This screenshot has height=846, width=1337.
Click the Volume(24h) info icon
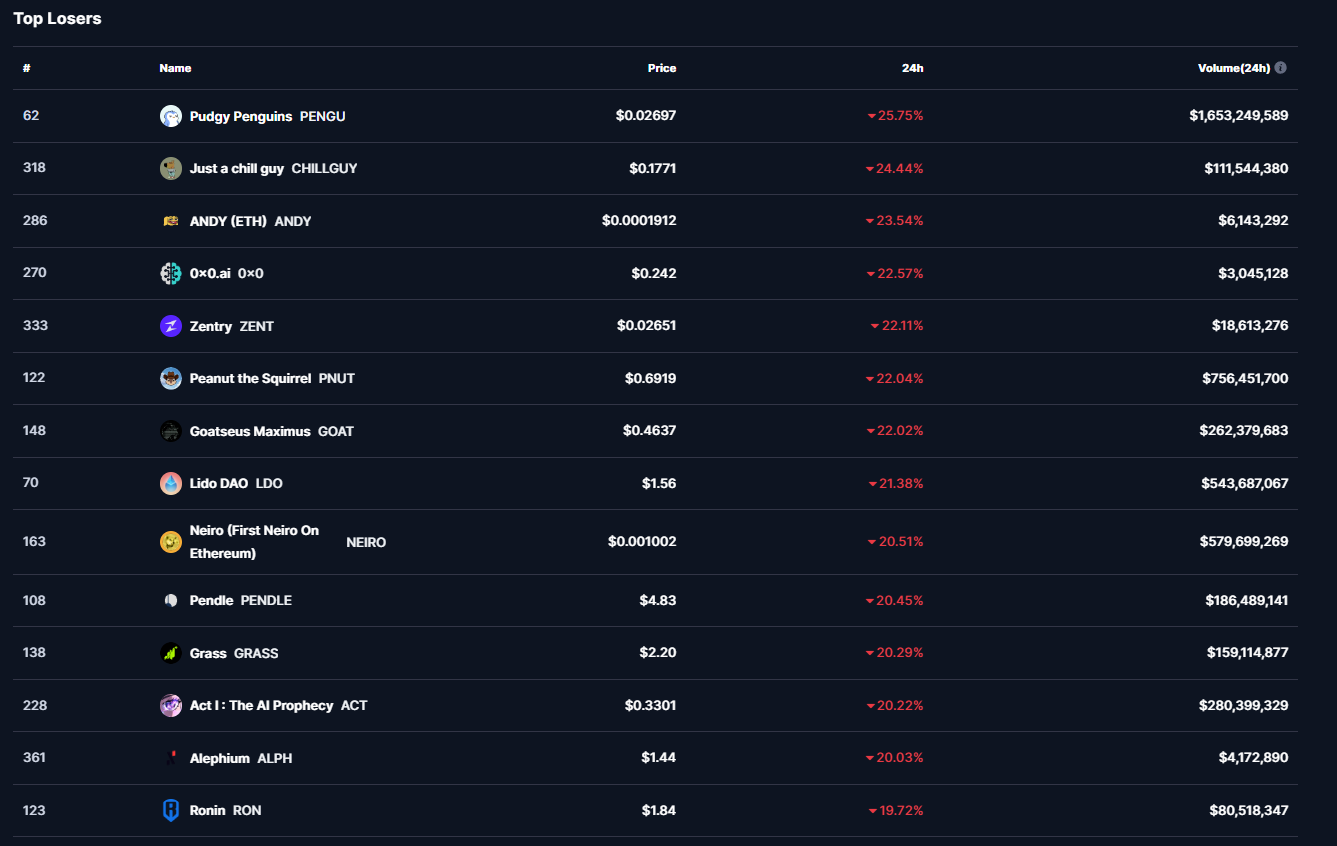click(x=1281, y=68)
